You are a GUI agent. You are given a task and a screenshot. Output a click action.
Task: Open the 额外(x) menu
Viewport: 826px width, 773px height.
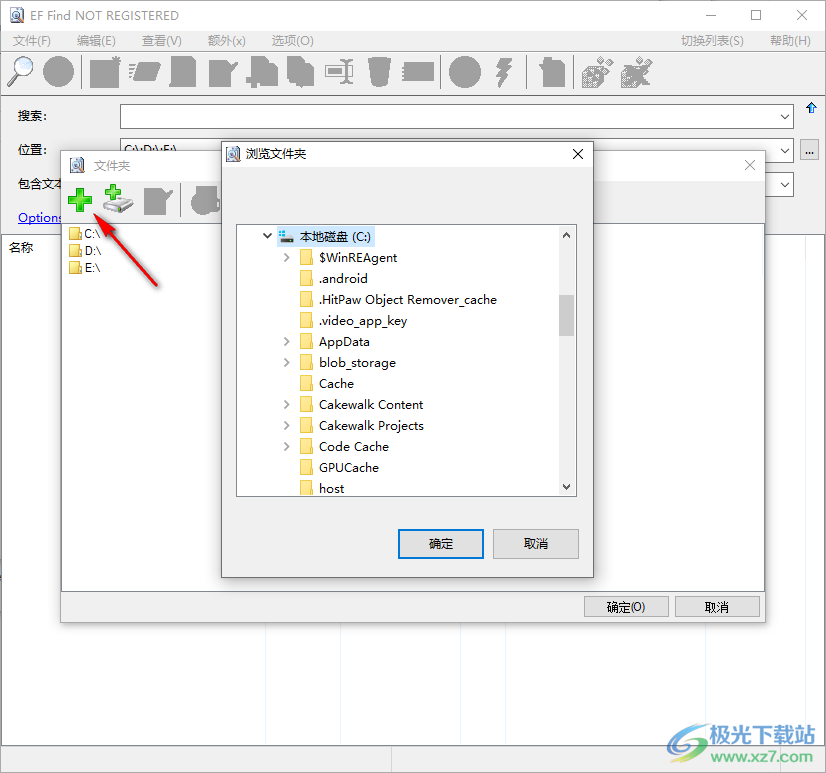[x=227, y=41]
